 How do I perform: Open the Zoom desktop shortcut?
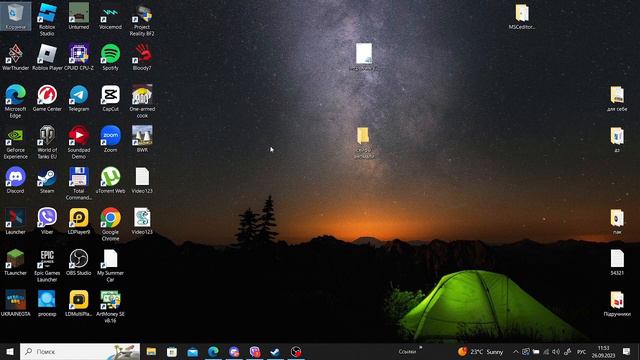(x=110, y=139)
